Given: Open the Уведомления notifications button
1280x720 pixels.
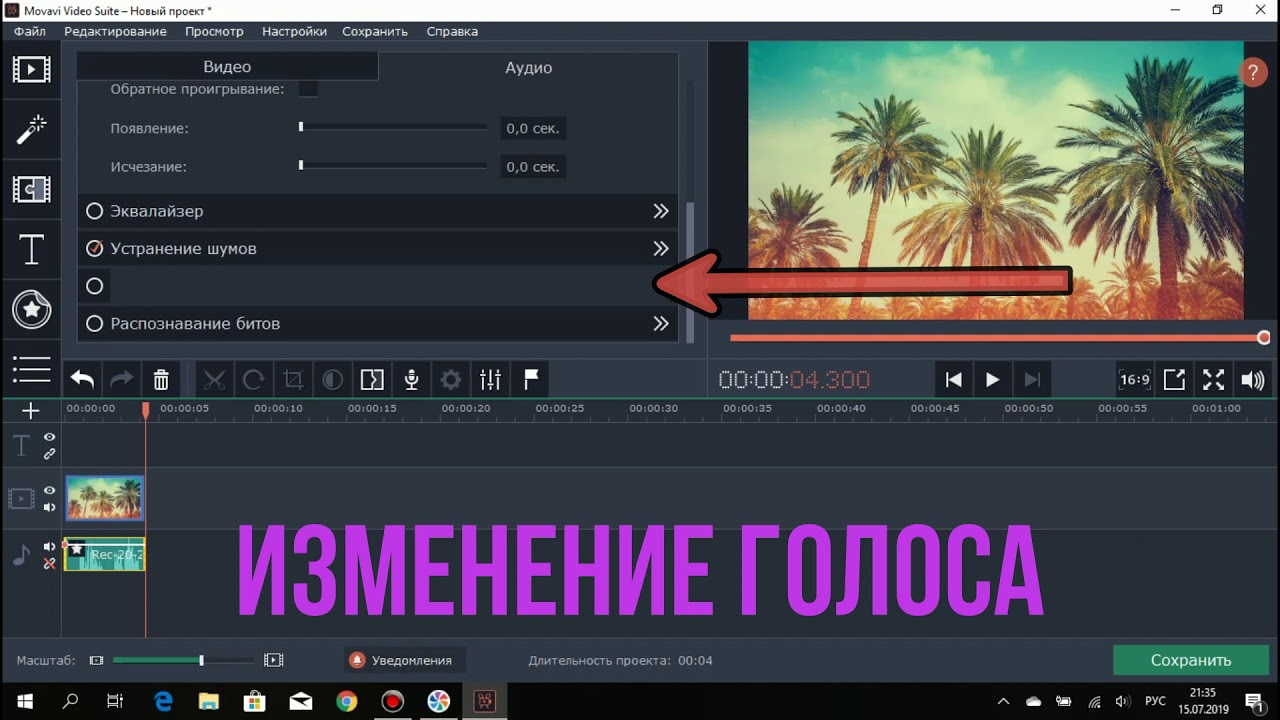Looking at the screenshot, I should pos(401,660).
